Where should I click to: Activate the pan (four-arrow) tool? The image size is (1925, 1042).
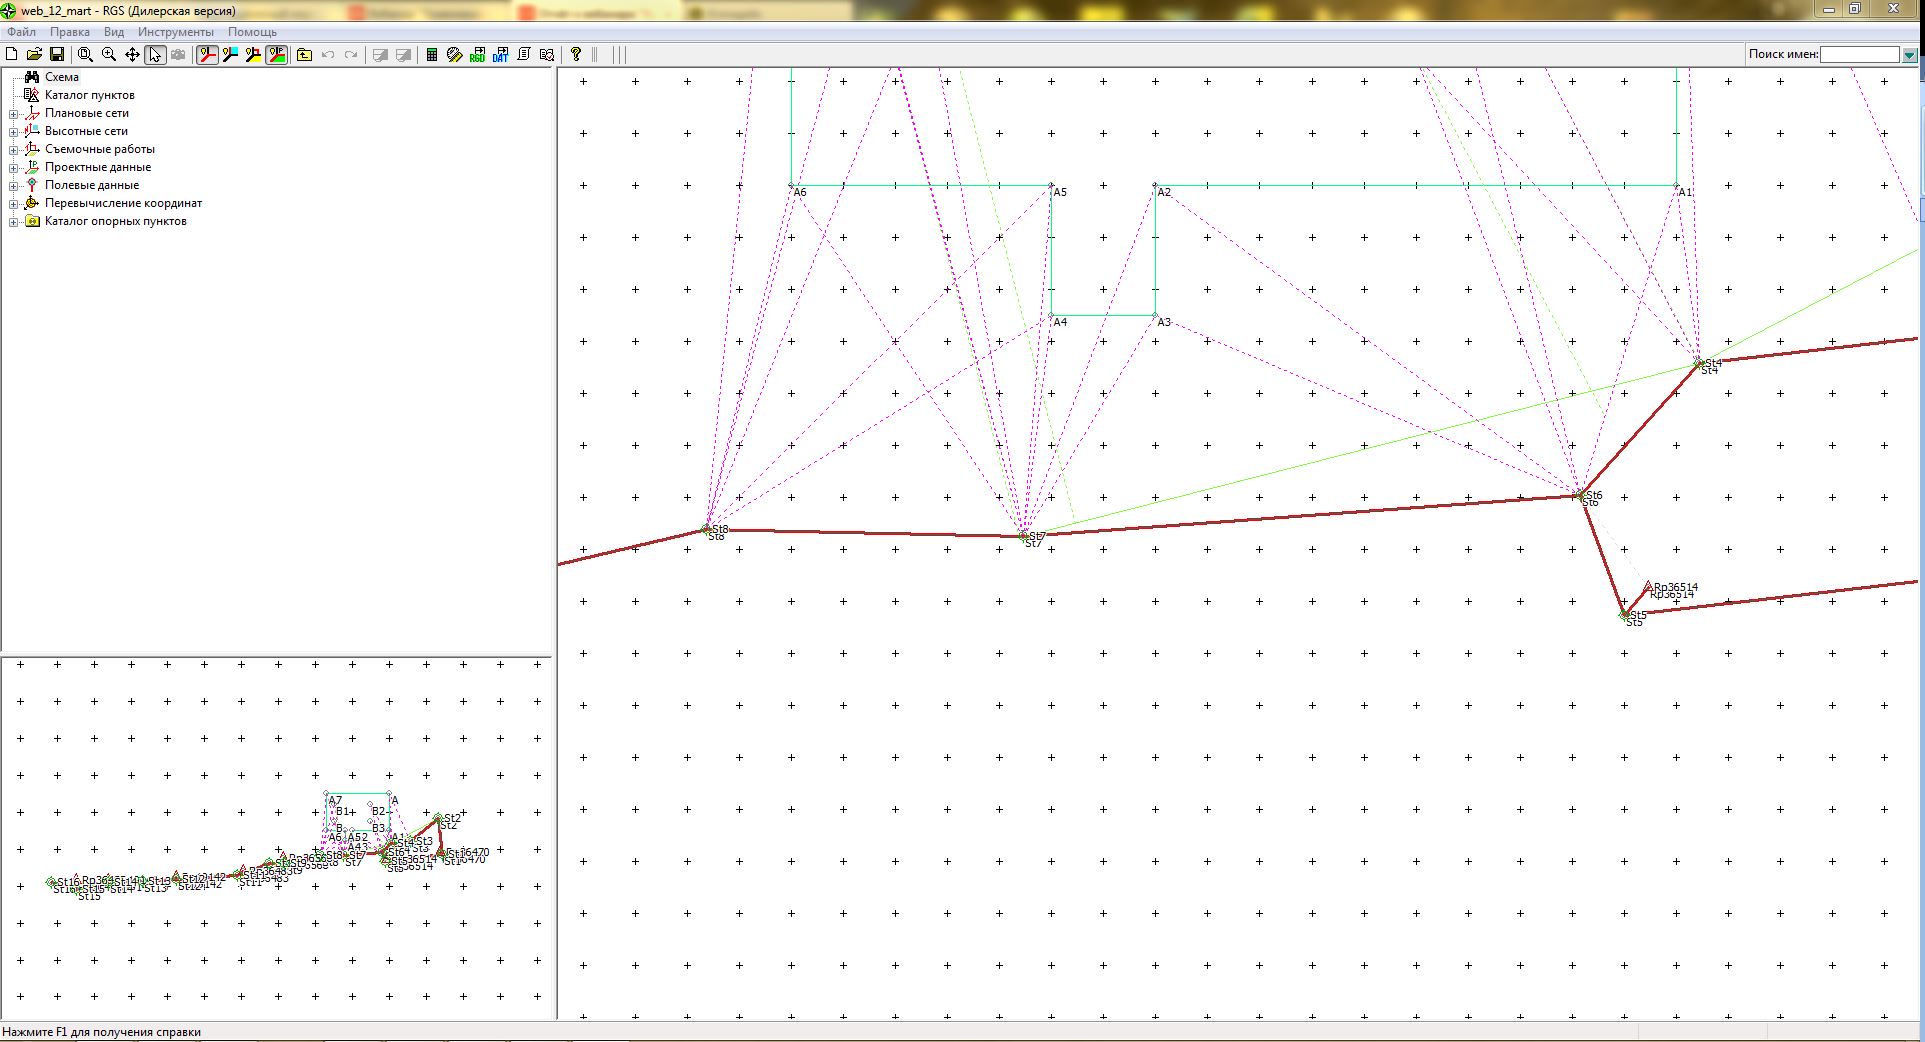coord(132,55)
